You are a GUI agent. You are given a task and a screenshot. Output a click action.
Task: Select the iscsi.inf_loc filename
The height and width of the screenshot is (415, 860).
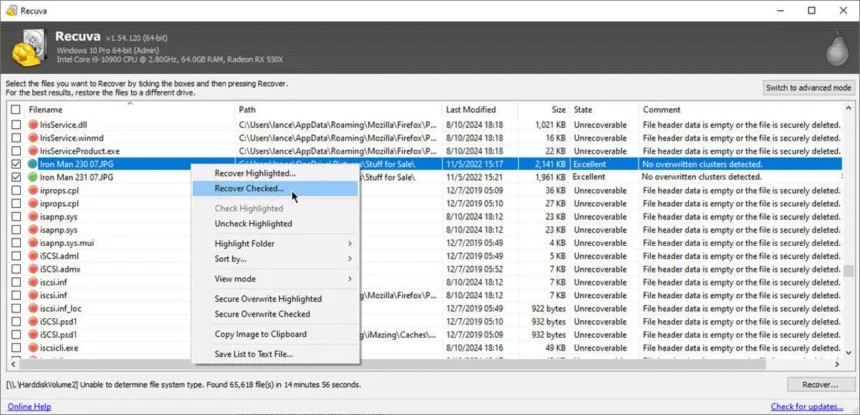[x=61, y=309]
